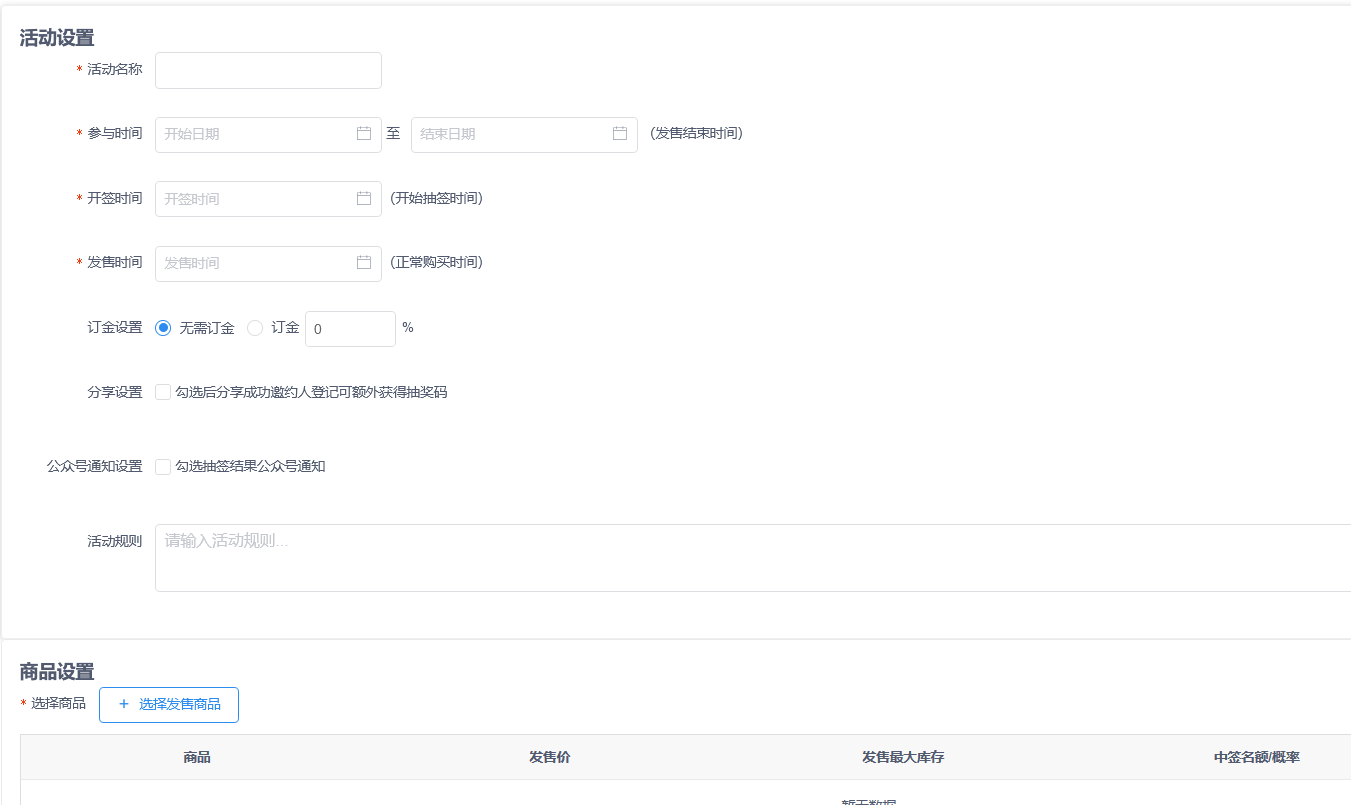The width and height of the screenshot is (1351, 805).
Task: Click the (开始抽签时间) hint text
Action: [x=437, y=198]
